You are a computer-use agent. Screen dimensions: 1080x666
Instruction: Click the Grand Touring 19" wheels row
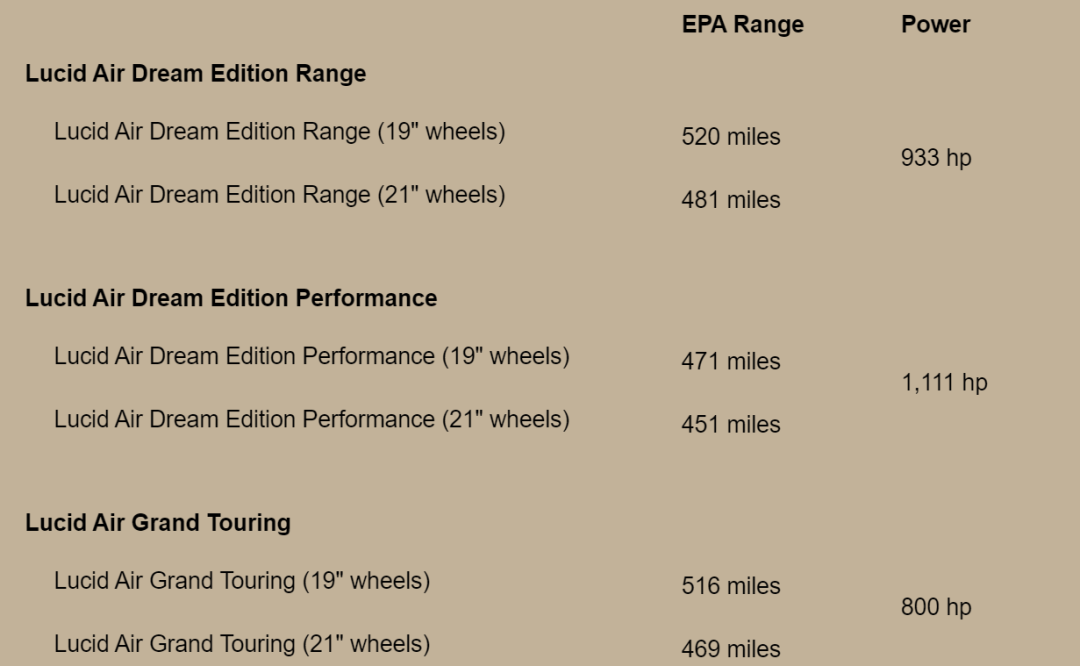click(242, 581)
